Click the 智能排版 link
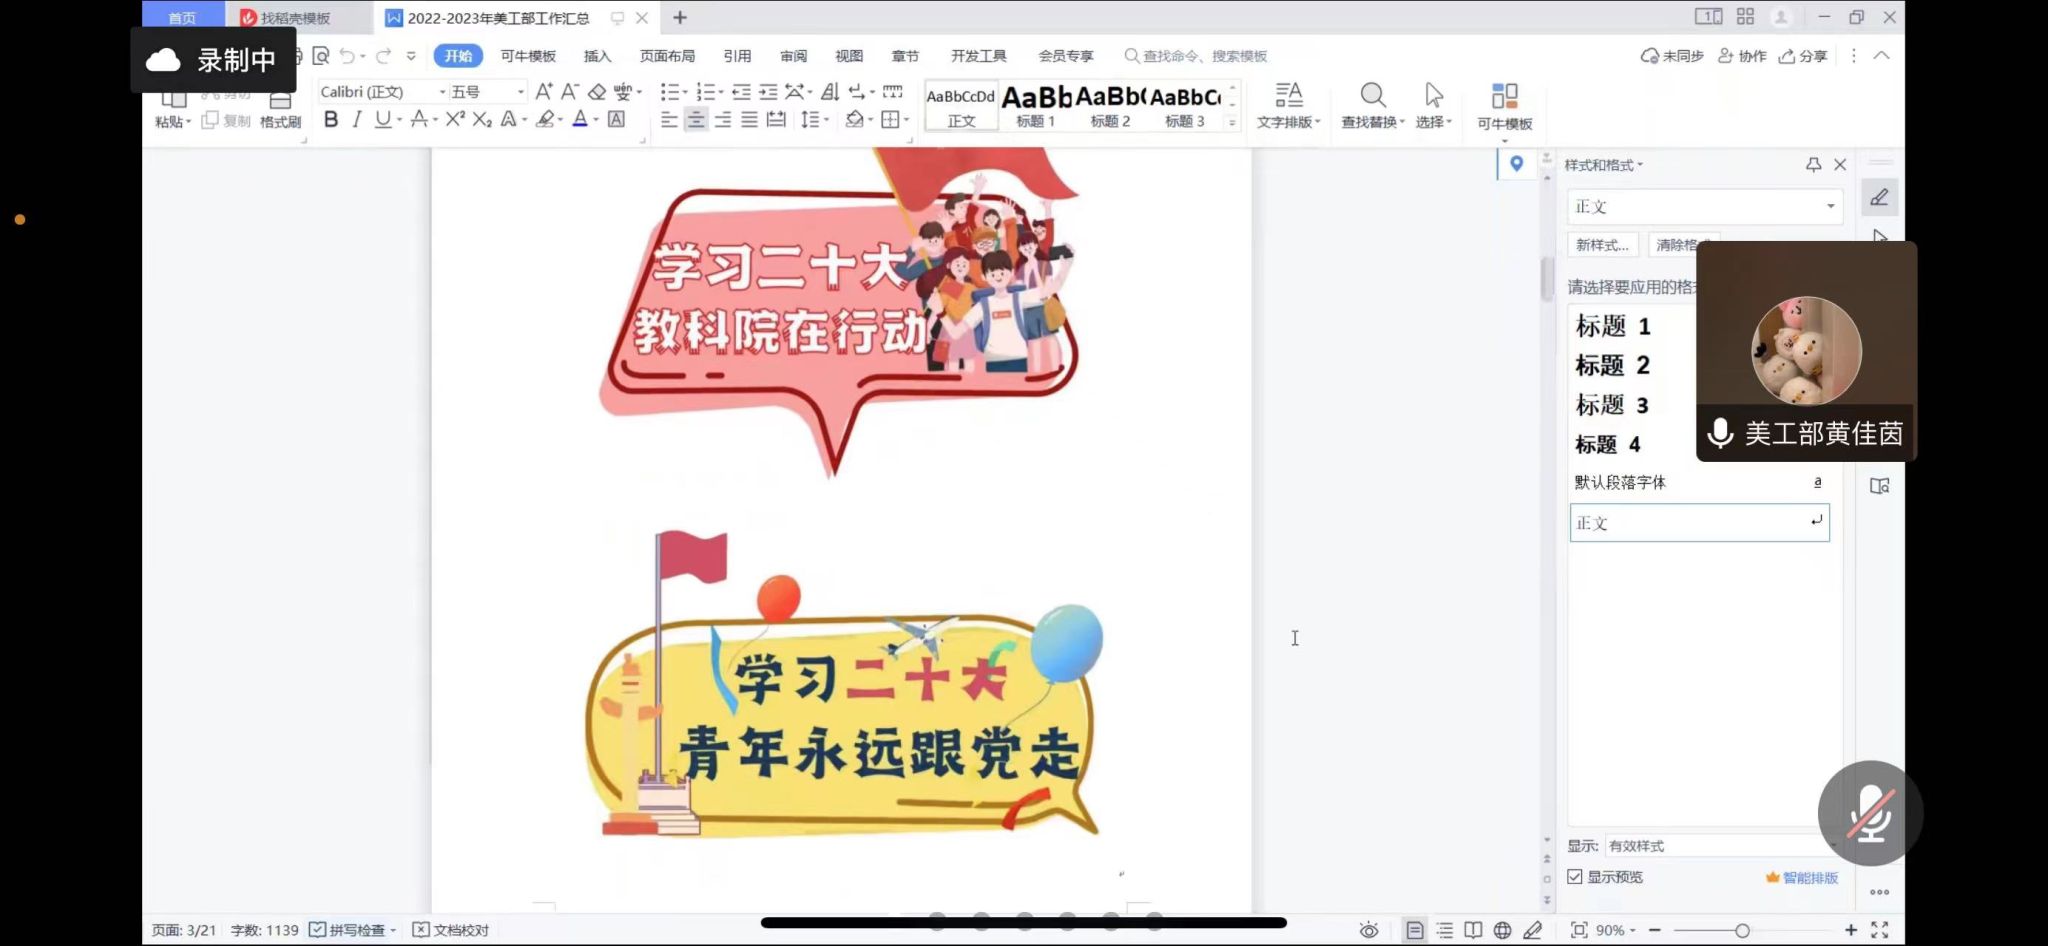This screenshot has height=946, width=2048. [x=1803, y=877]
